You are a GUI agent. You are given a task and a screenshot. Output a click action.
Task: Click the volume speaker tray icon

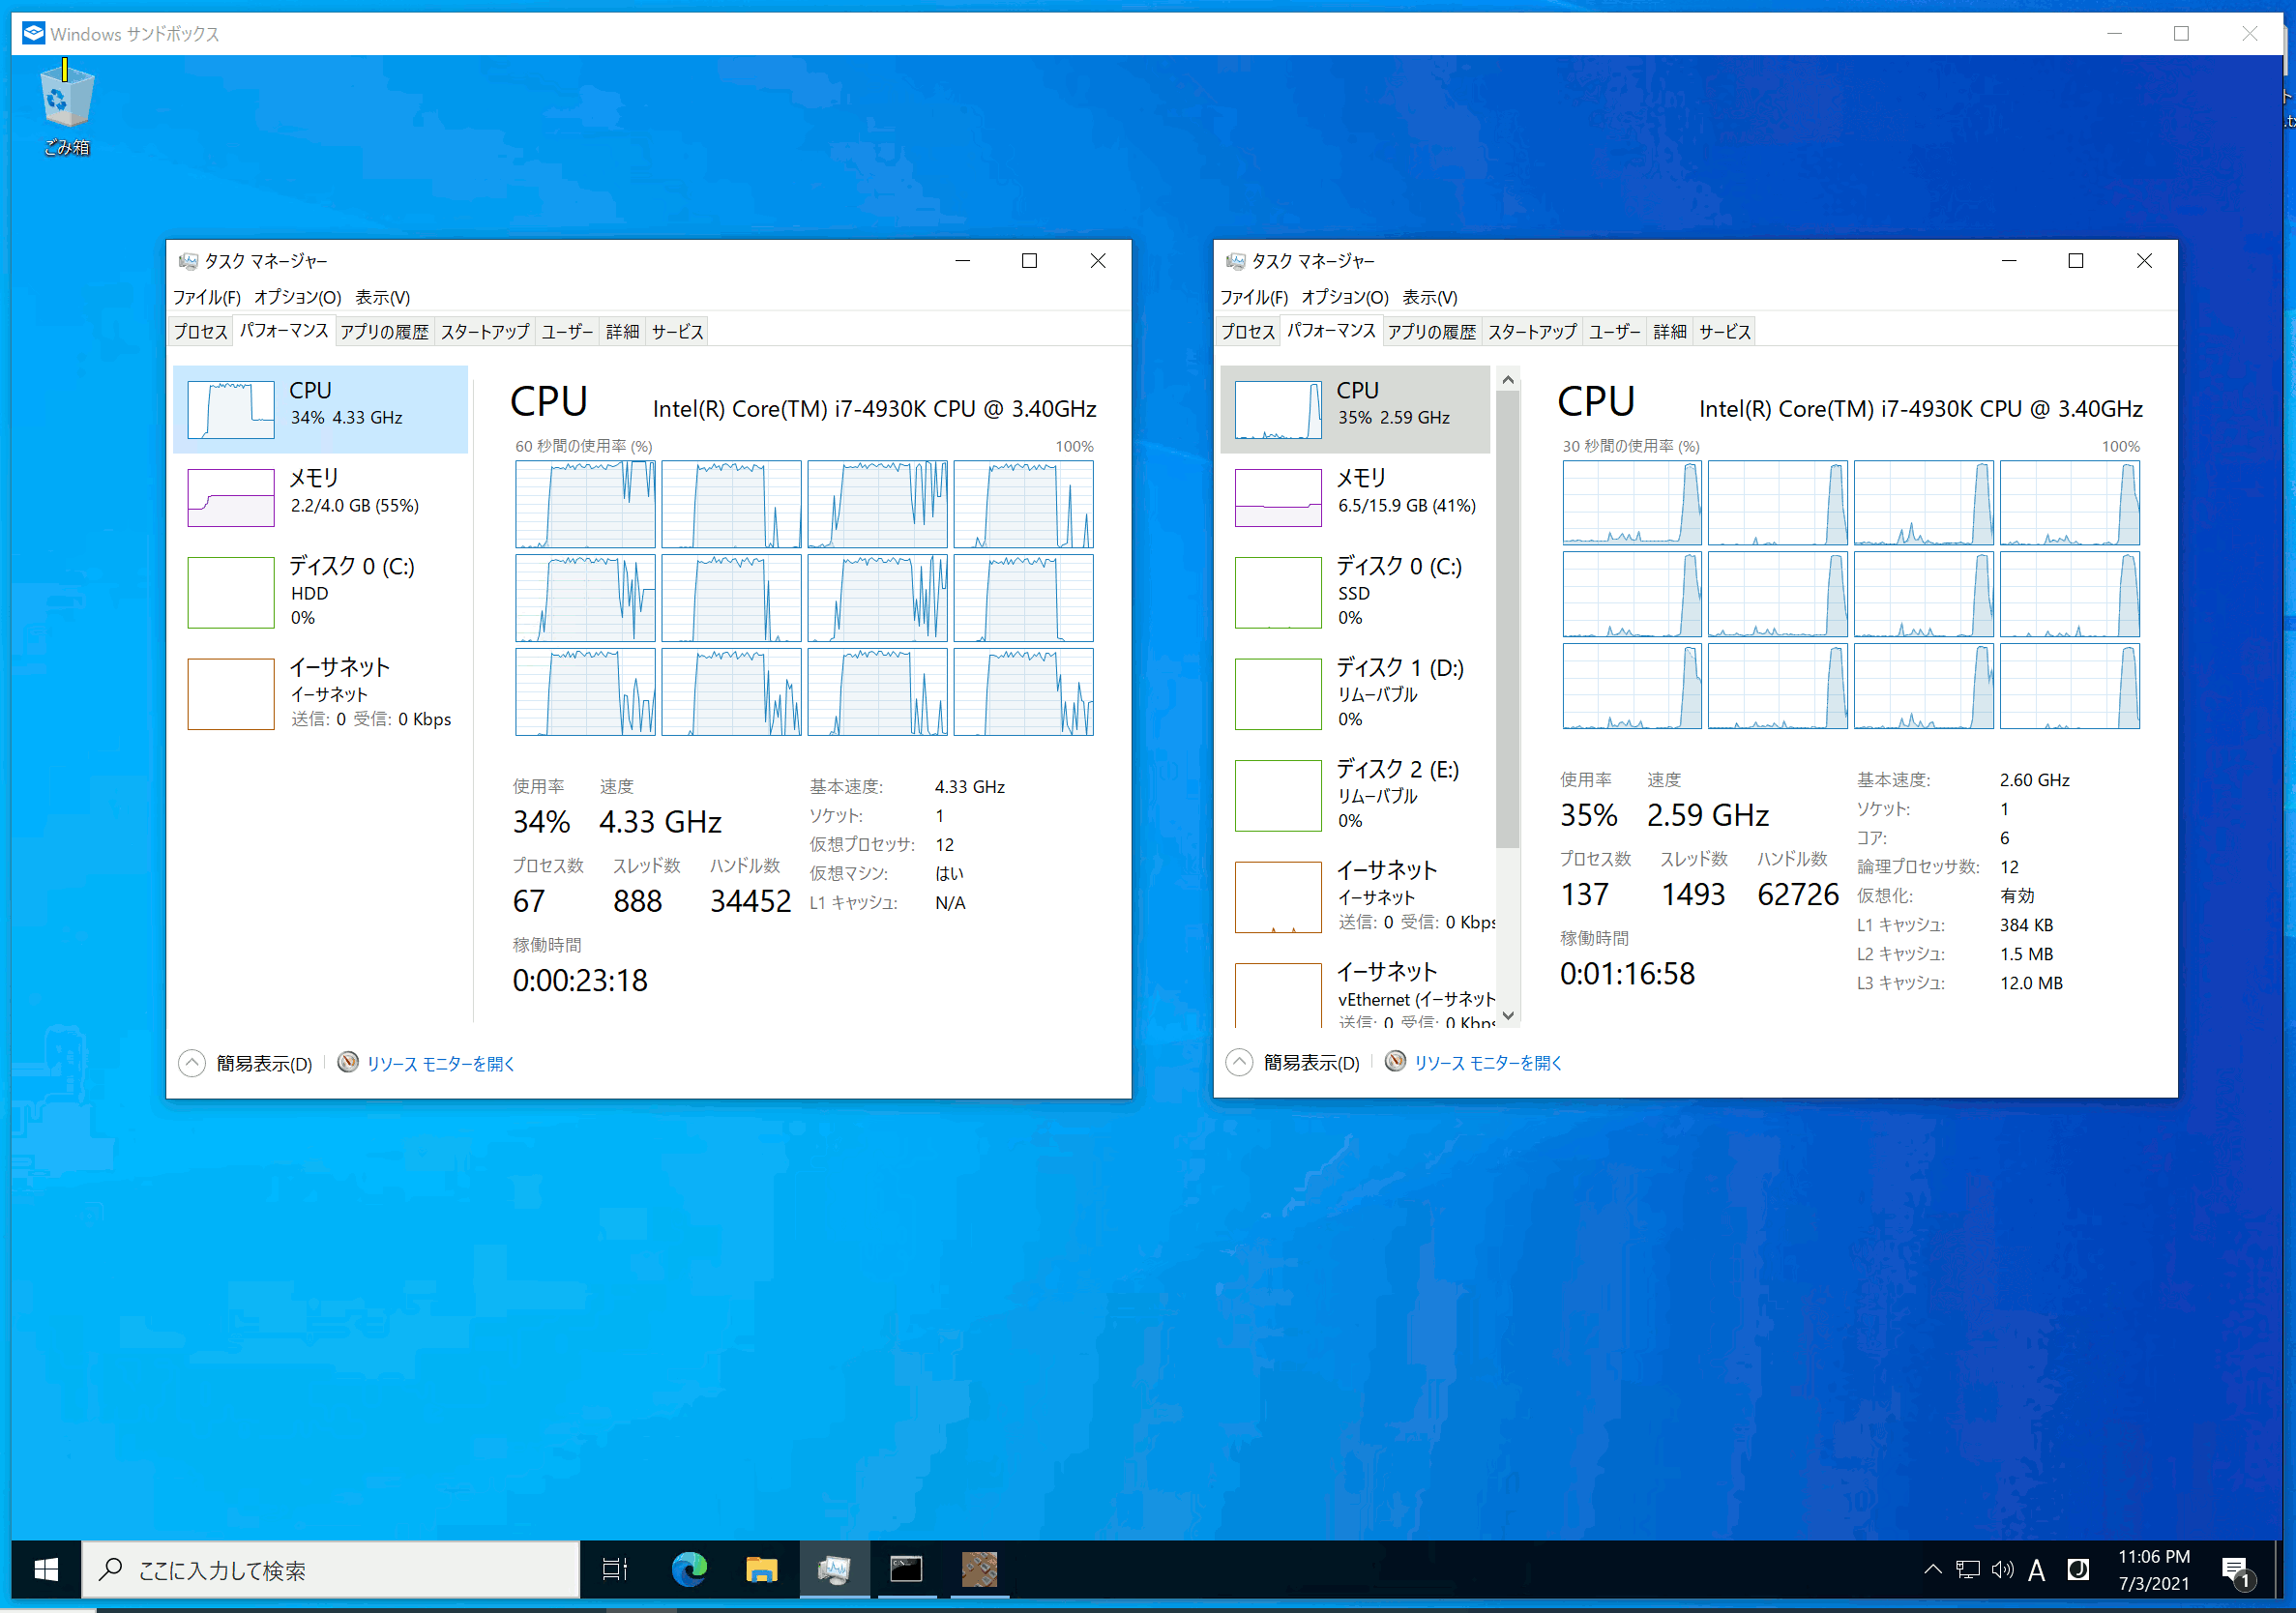[x=2001, y=1569]
